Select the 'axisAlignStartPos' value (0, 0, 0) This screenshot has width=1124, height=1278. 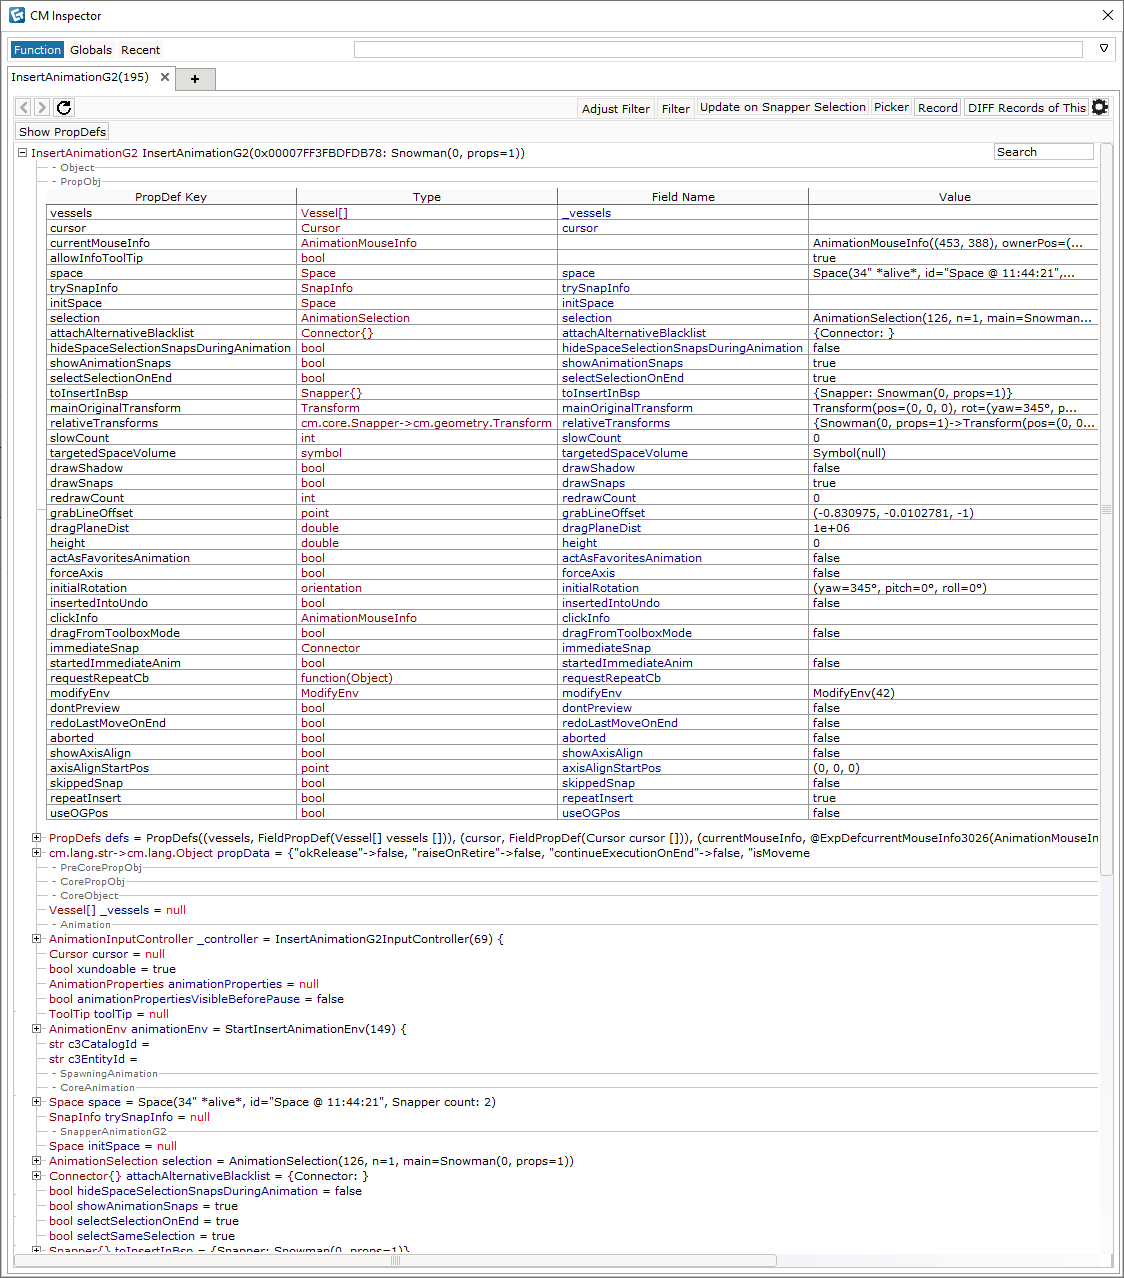836,768
